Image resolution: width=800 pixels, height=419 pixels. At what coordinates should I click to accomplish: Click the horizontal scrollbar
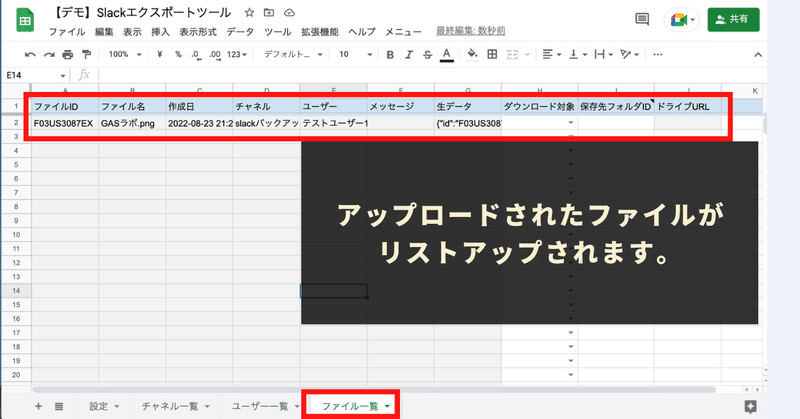click(x=373, y=389)
